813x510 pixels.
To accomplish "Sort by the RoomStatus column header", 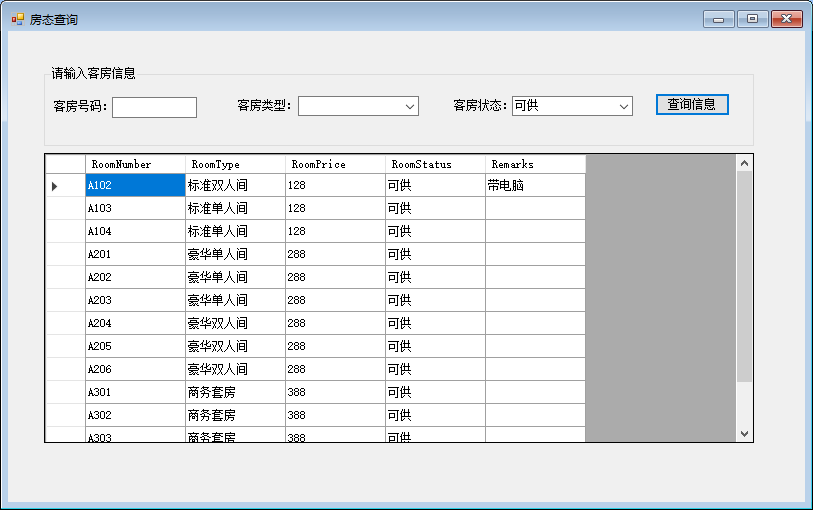I will coord(436,164).
